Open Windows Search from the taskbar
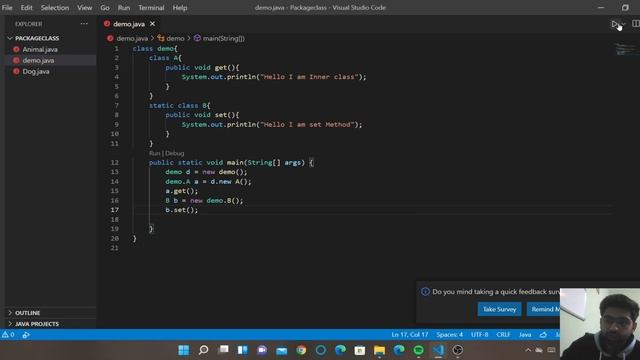 pos(203,350)
